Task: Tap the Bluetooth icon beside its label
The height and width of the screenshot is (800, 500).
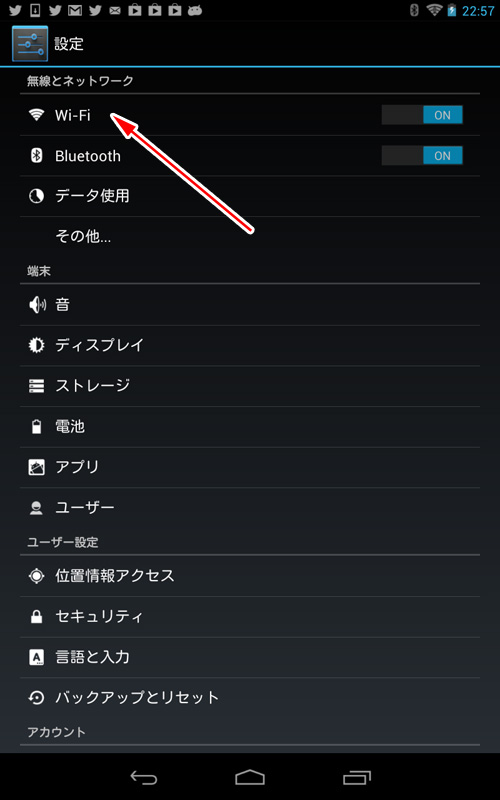Action: click(36, 156)
